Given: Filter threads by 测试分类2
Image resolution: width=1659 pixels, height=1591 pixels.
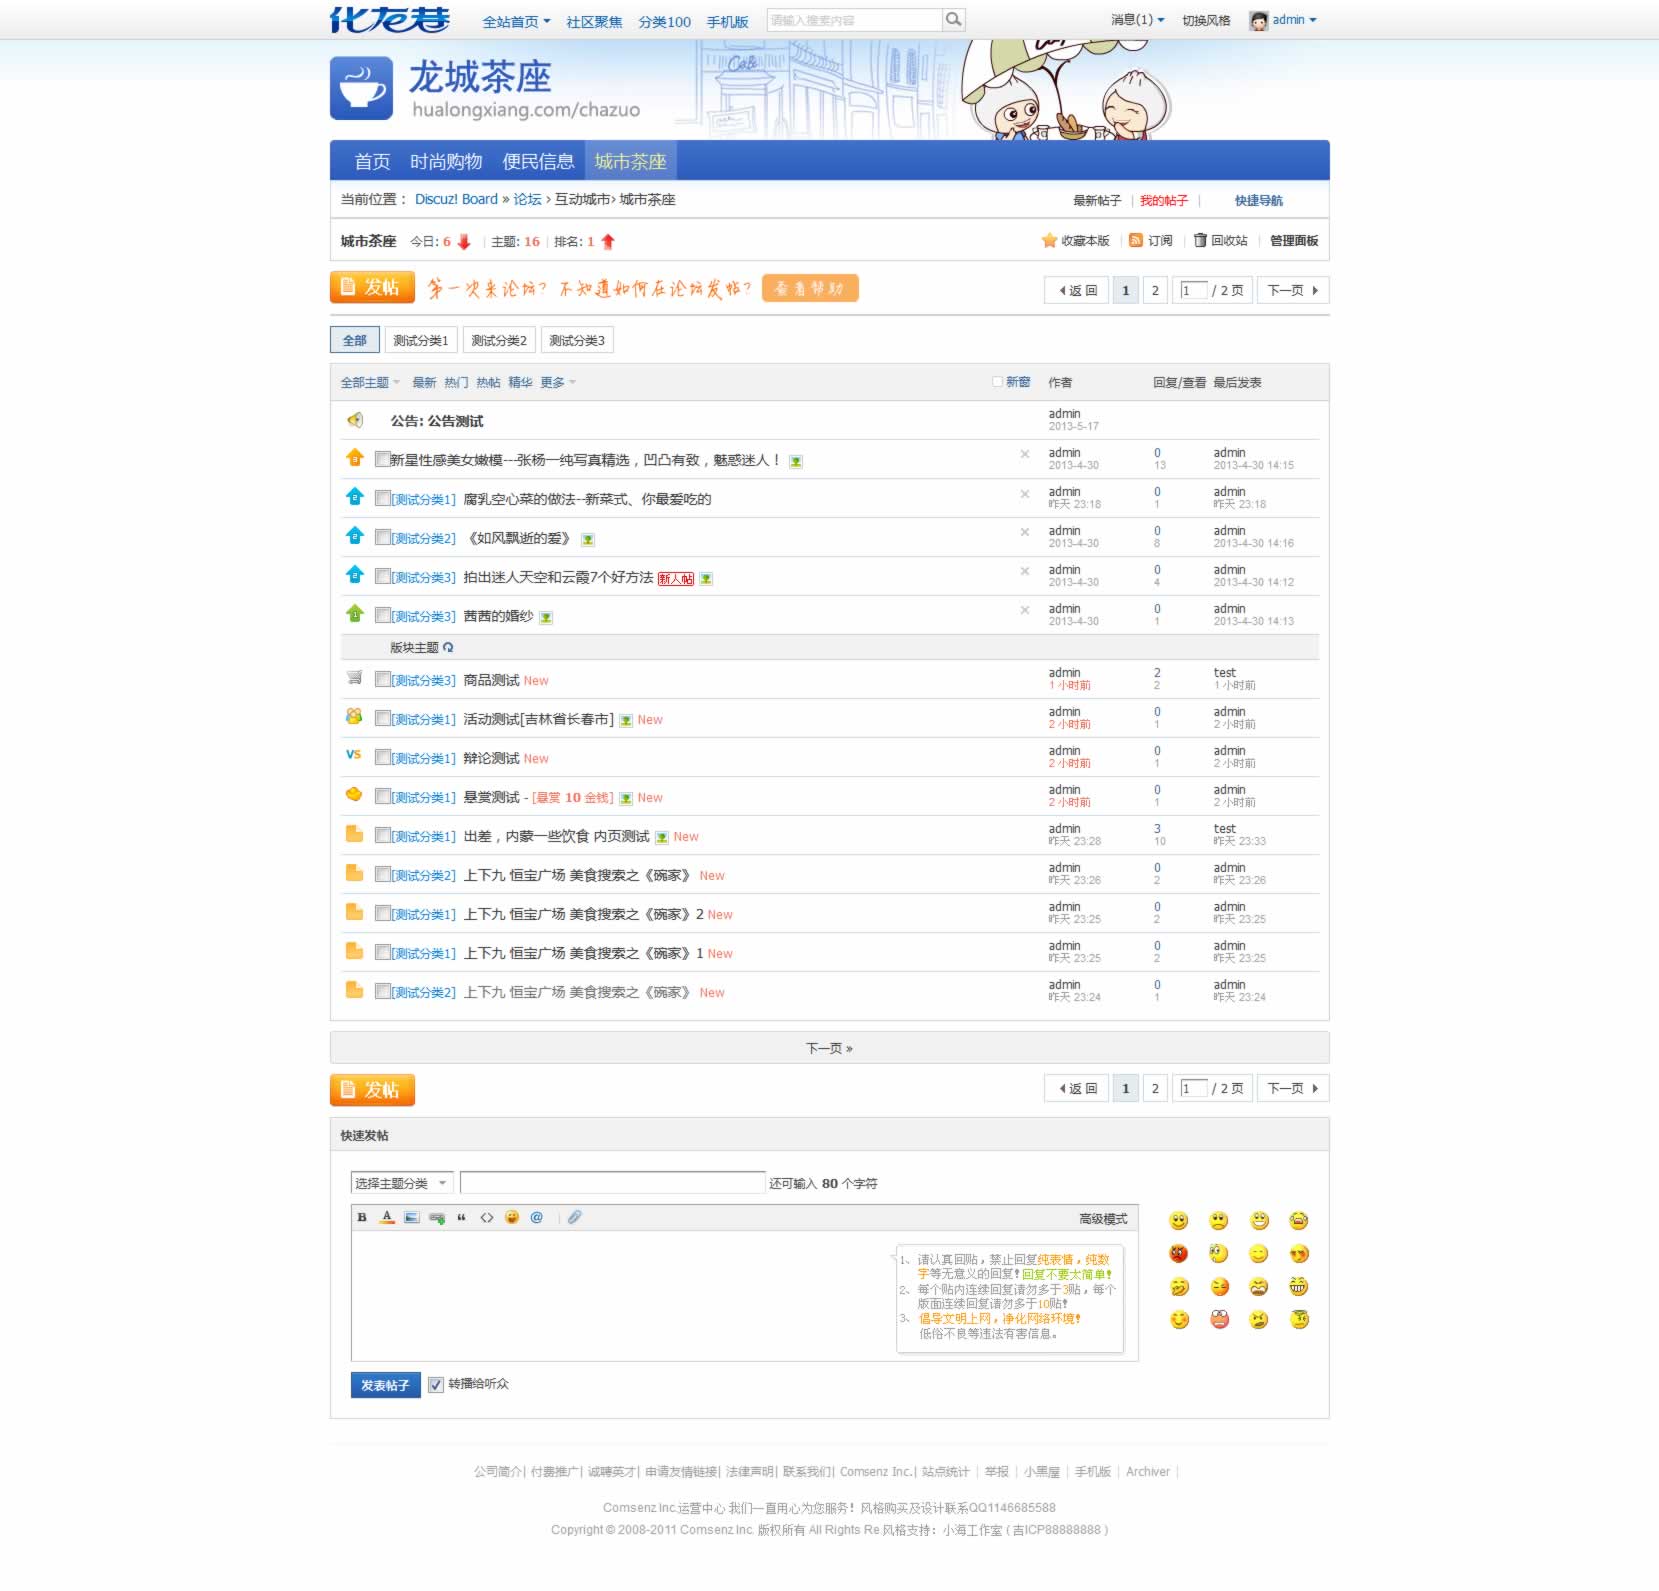Looking at the screenshot, I should 498,339.
